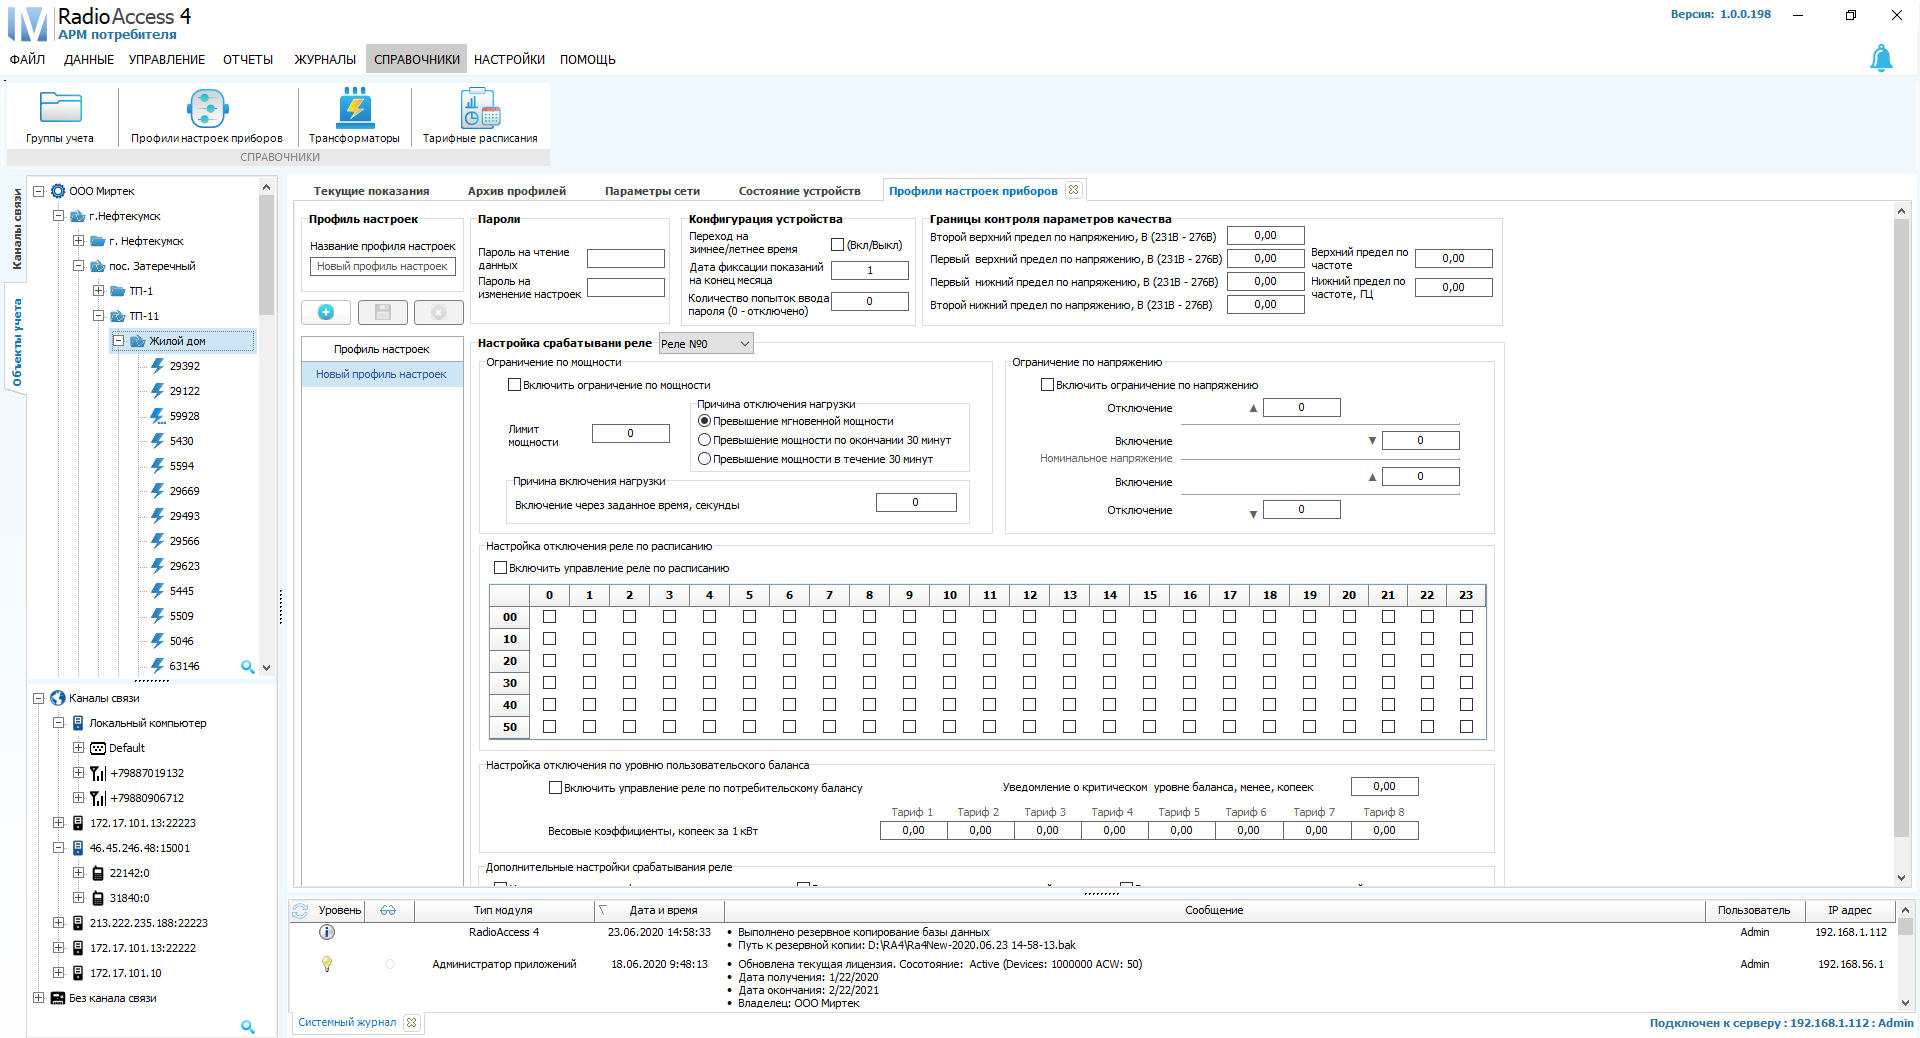Select Превышение мощности в течение 30 минут
This screenshot has height=1038, width=1920.
pos(704,459)
